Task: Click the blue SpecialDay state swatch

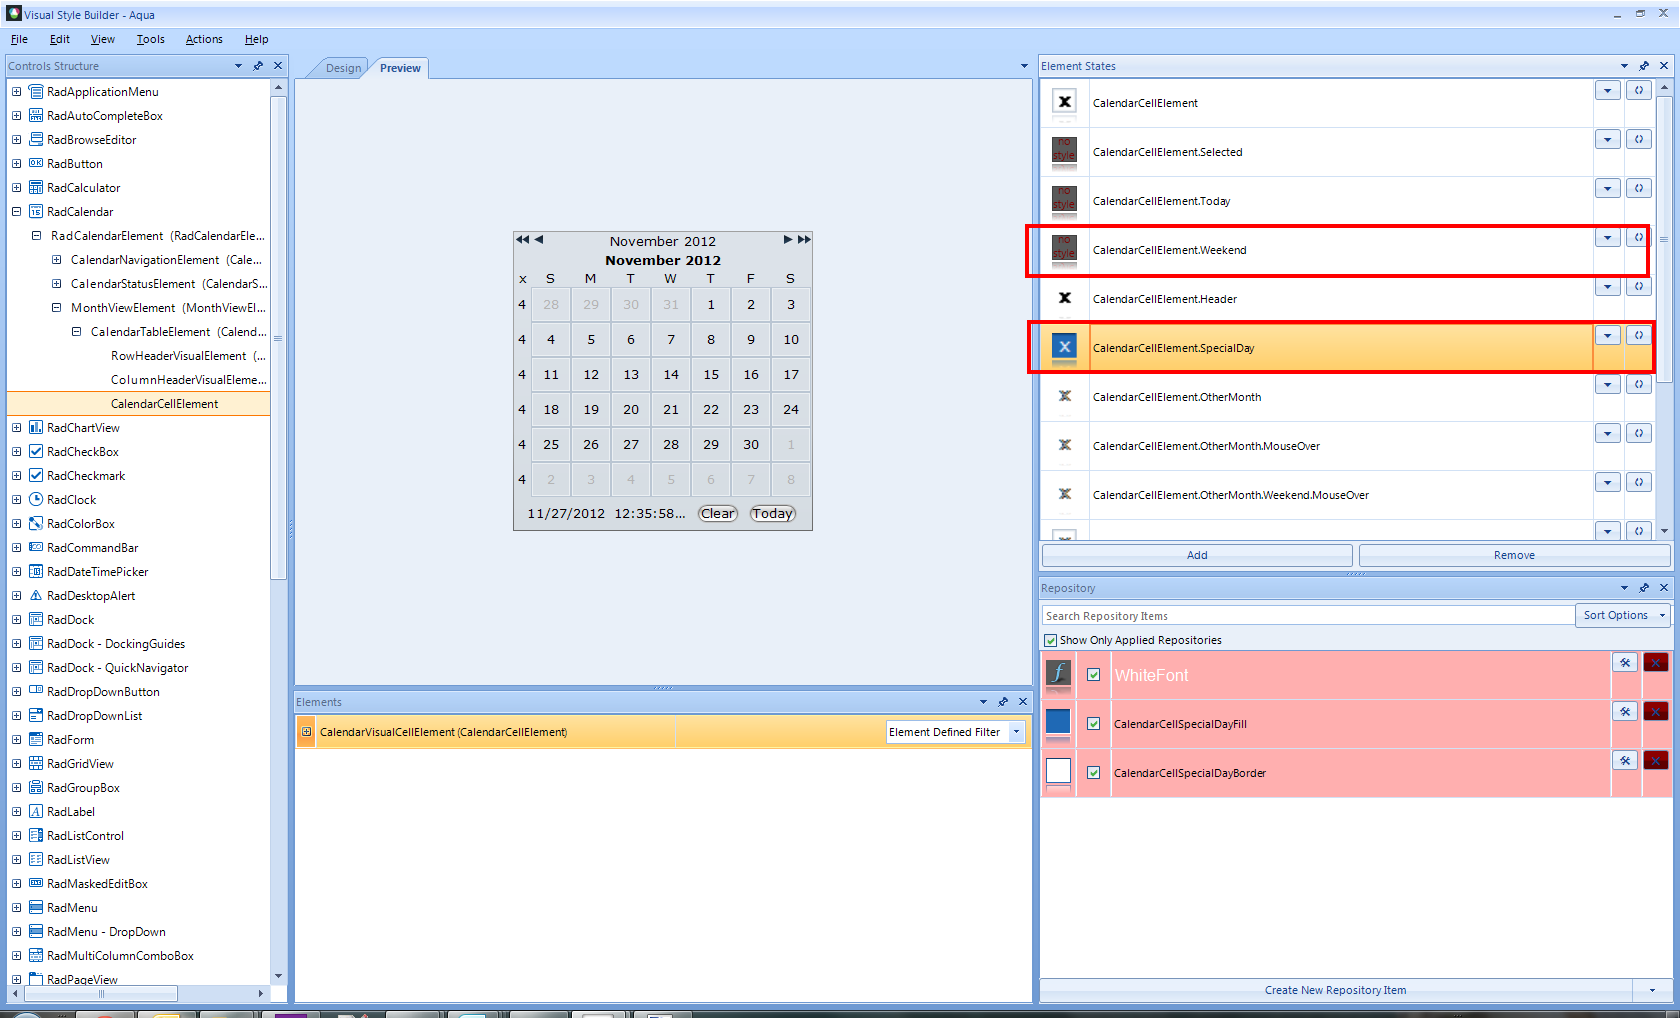Action: 1065,347
